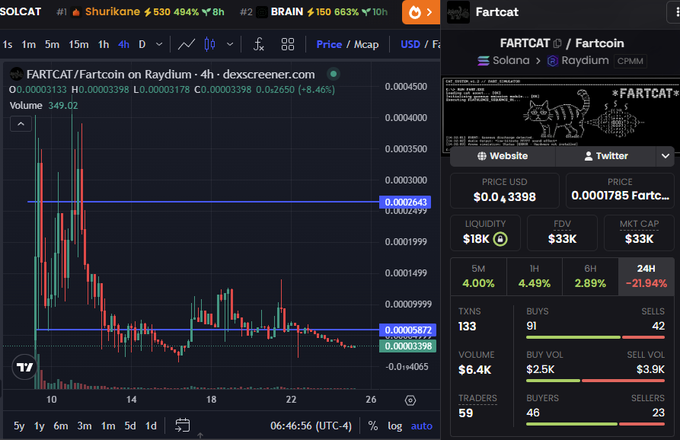The height and width of the screenshot is (440, 680).
Task: Select the 24H stats tab
Action: point(646,277)
